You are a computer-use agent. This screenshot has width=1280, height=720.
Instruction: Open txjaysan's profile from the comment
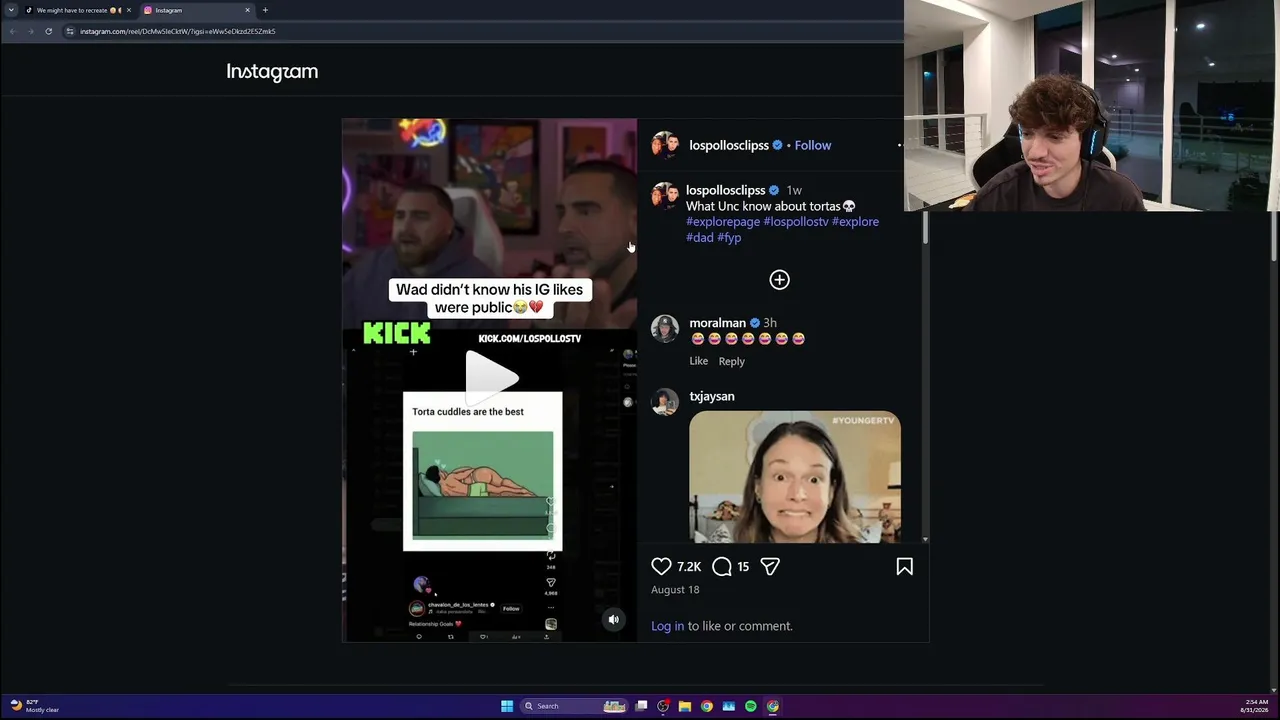(x=712, y=396)
